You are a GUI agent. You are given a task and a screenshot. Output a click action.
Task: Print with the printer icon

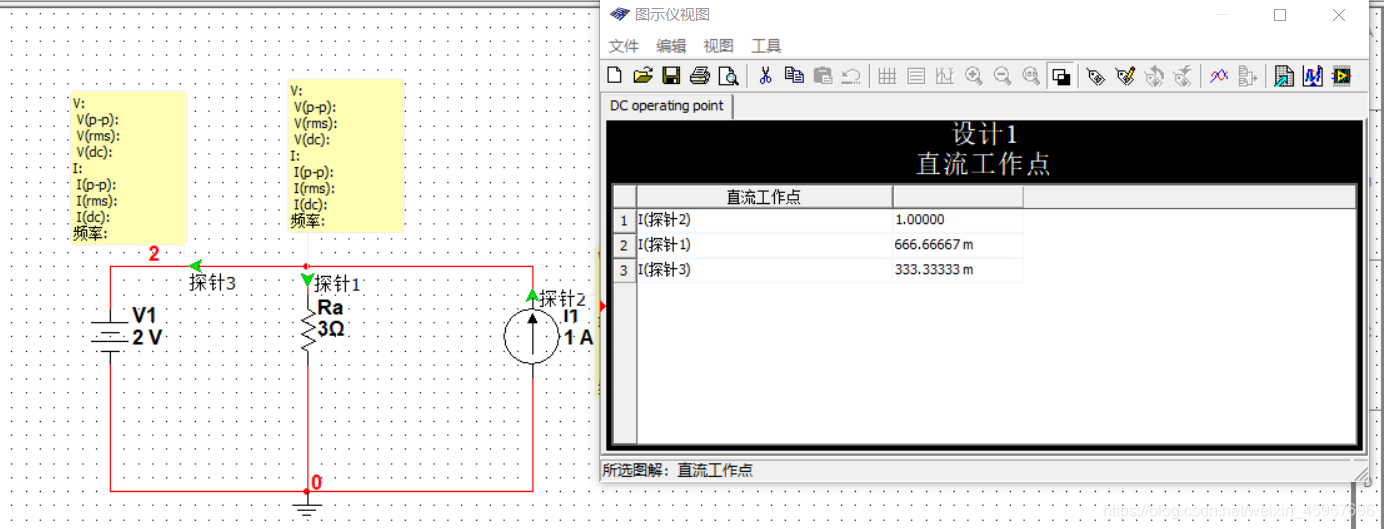click(700, 76)
